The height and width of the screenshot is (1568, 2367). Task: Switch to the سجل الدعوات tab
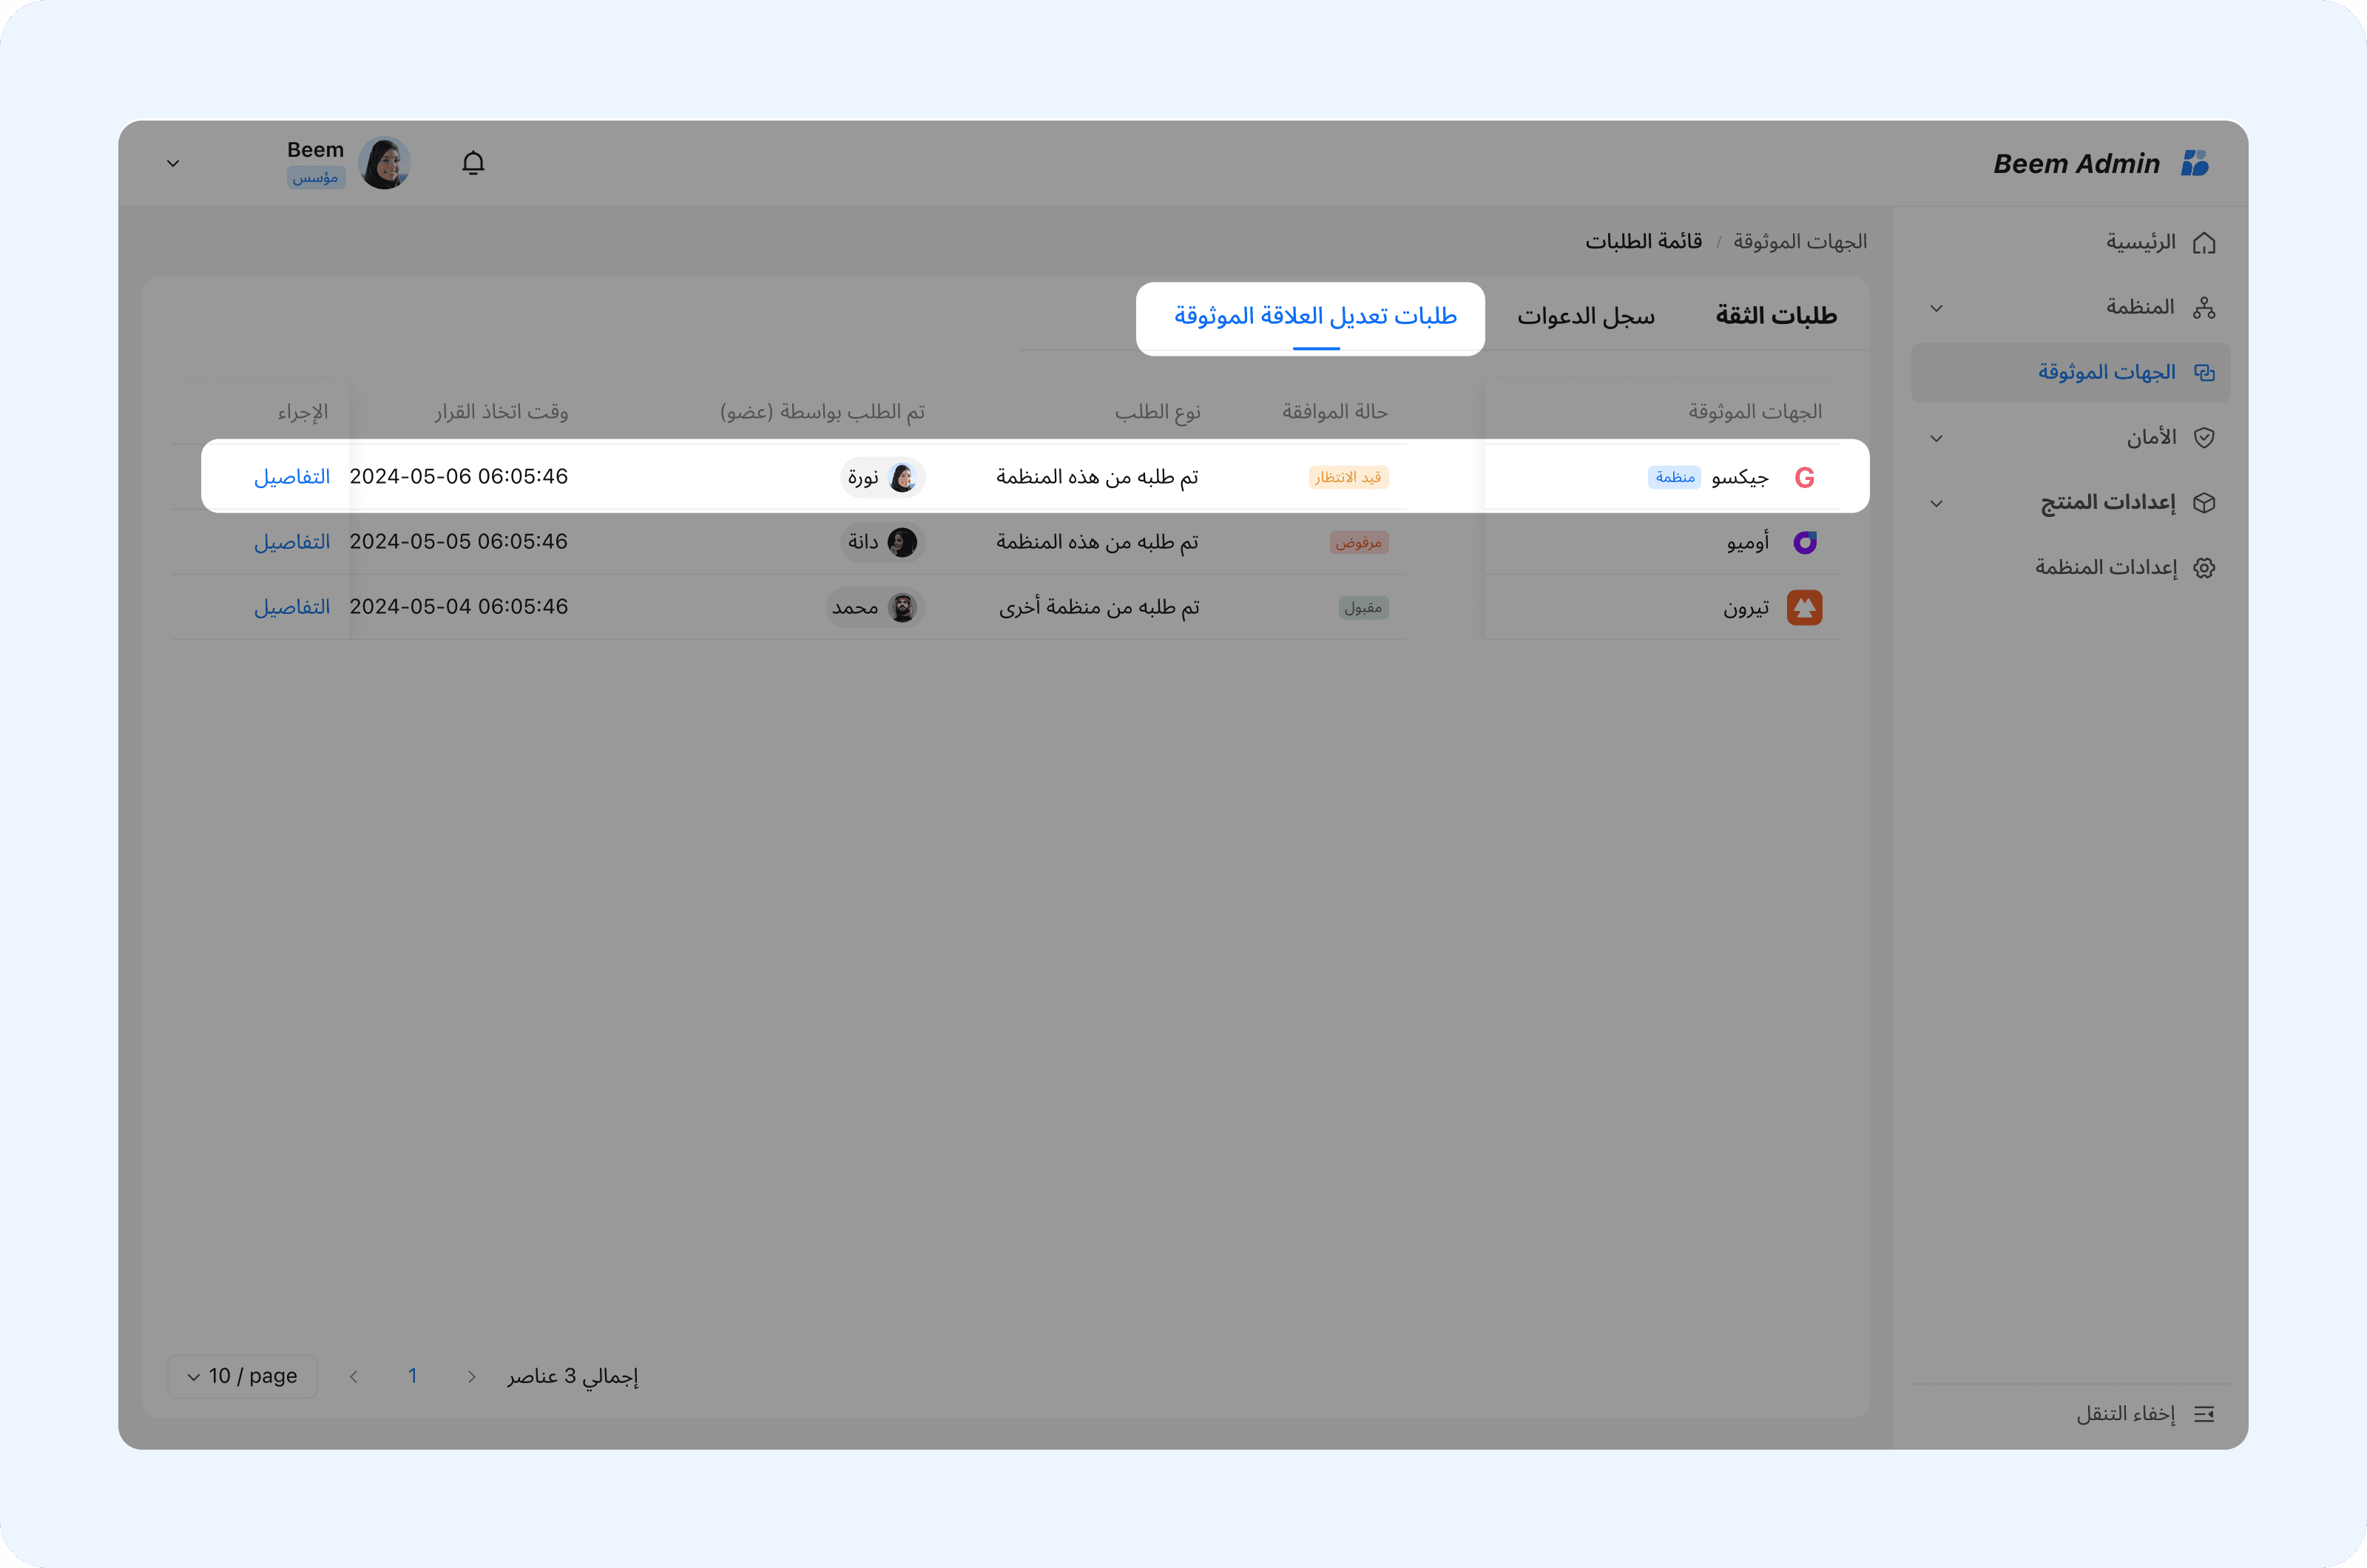[1585, 316]
